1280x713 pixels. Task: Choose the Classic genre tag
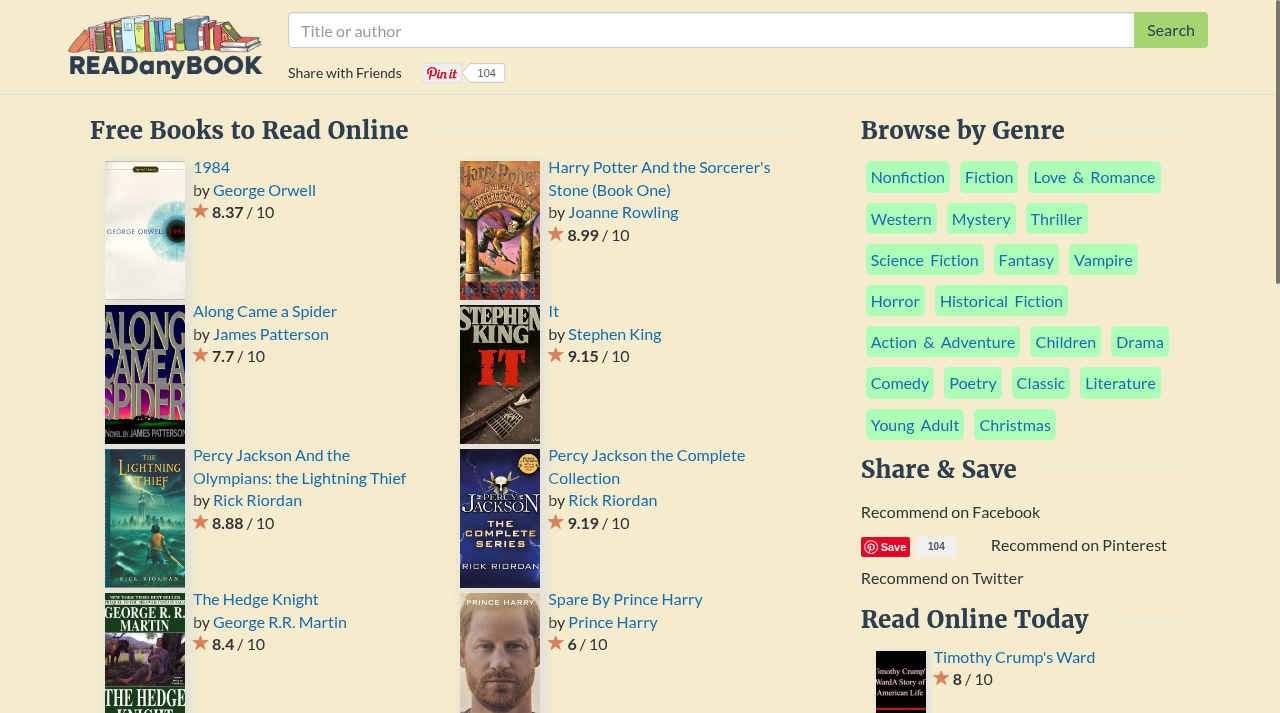(x=1041, y=383)
